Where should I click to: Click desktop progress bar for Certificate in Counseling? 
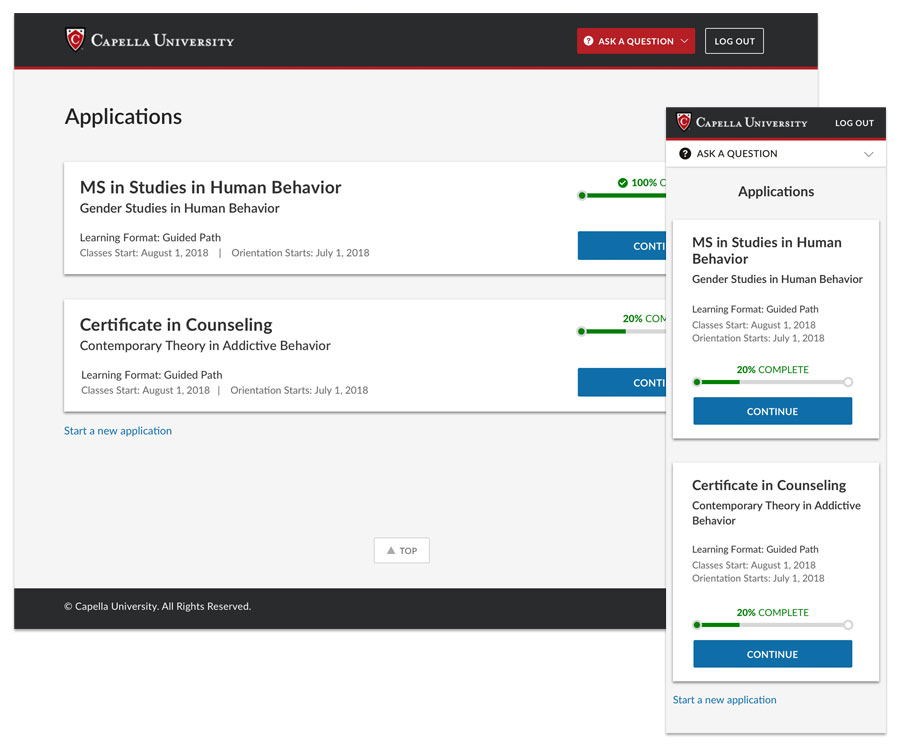[622, 331]
